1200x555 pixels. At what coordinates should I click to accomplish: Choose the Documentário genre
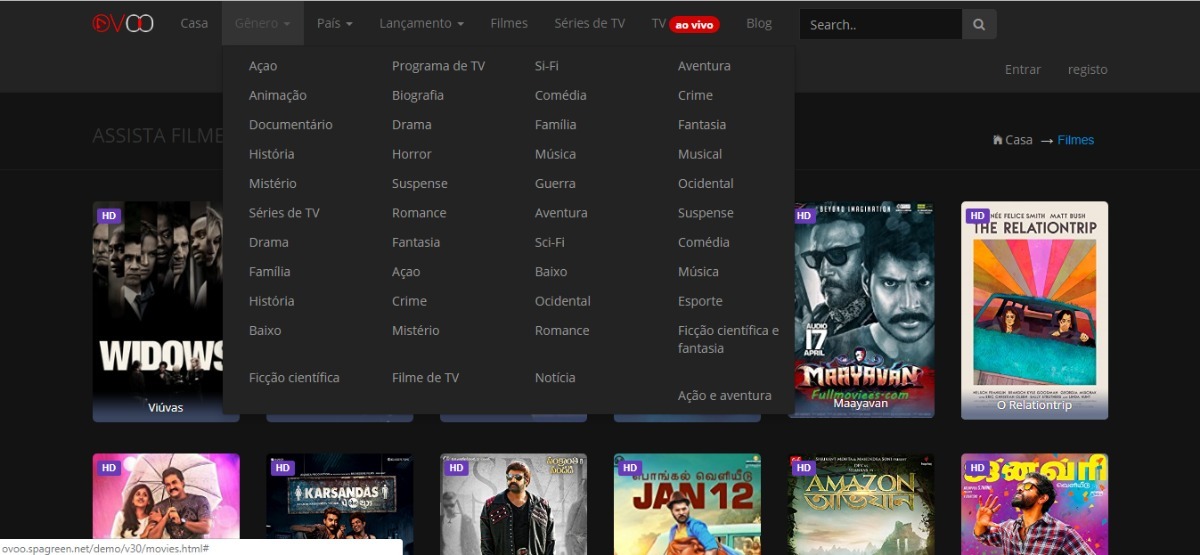[x=291, y=125]
